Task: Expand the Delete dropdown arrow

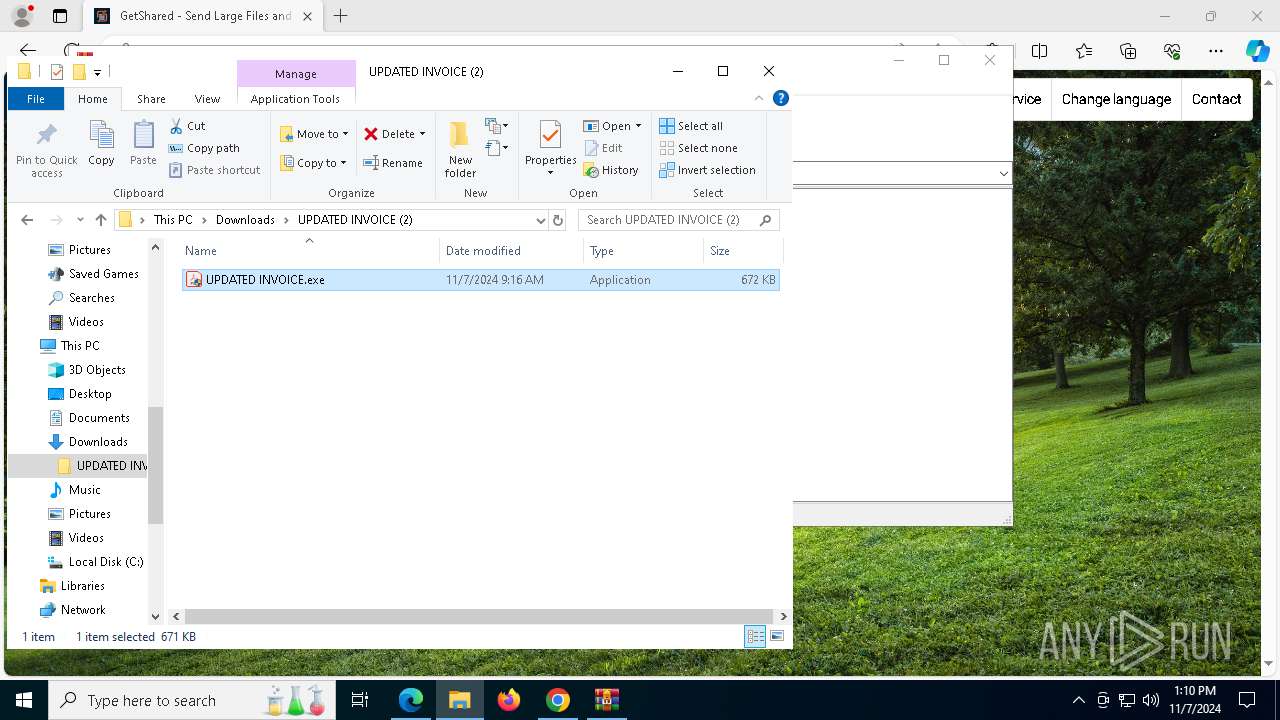Action: pos(422,134)
